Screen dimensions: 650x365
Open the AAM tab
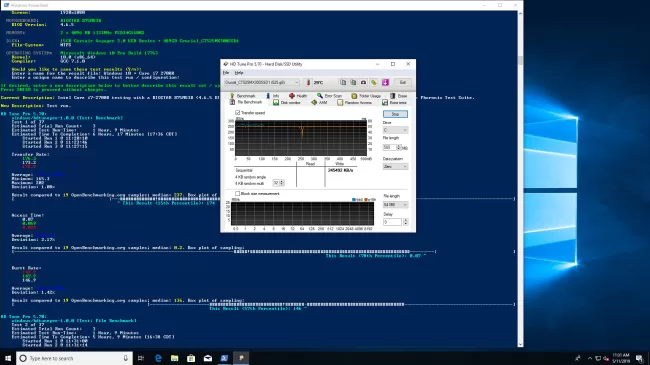tap(320, 102)
